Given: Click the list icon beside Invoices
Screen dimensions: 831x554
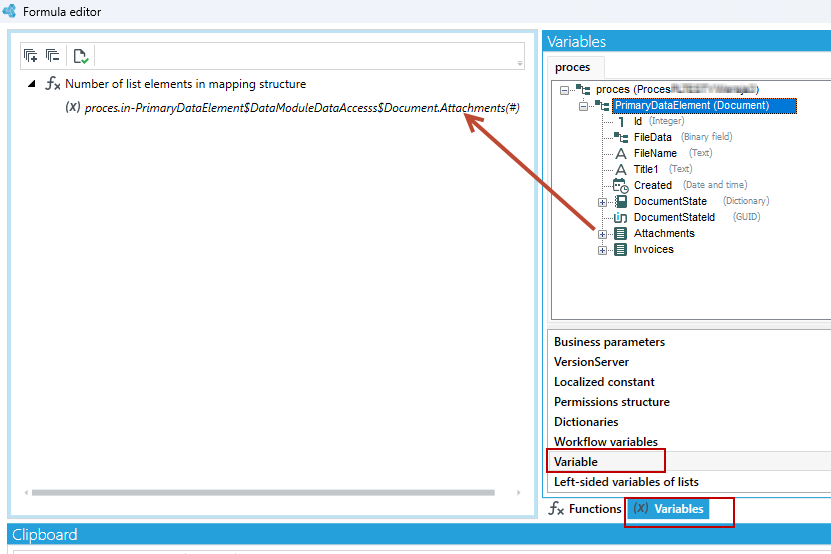Looking at the screenshot, I should (x=621, y=249).
